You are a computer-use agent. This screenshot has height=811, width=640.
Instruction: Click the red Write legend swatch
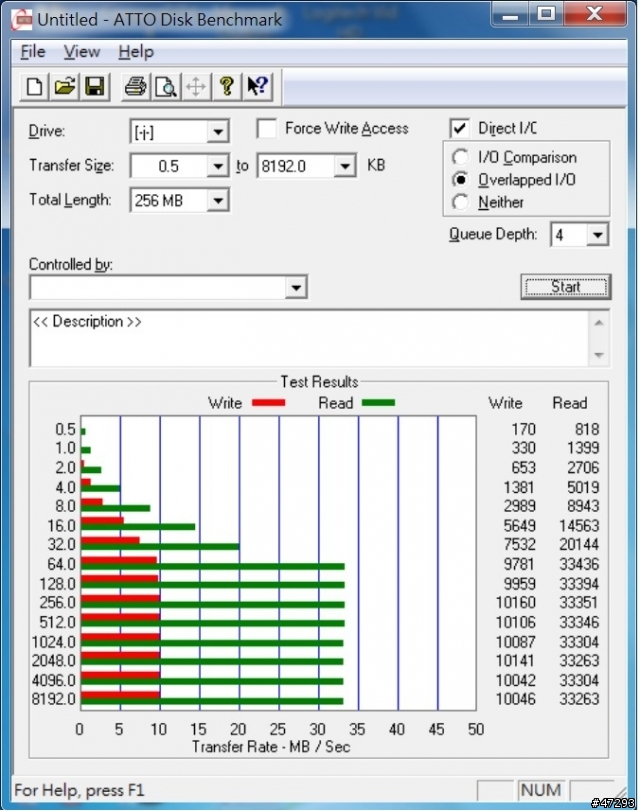point(269,403)
